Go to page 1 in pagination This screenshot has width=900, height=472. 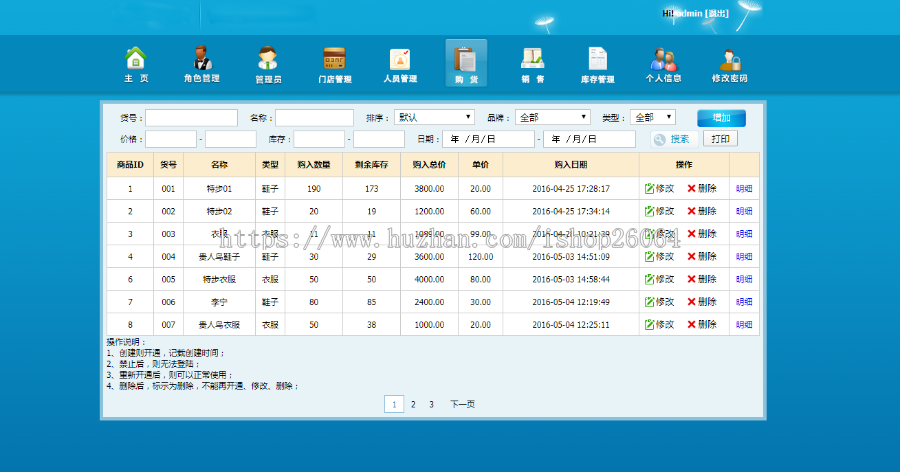tap(394, 404)
